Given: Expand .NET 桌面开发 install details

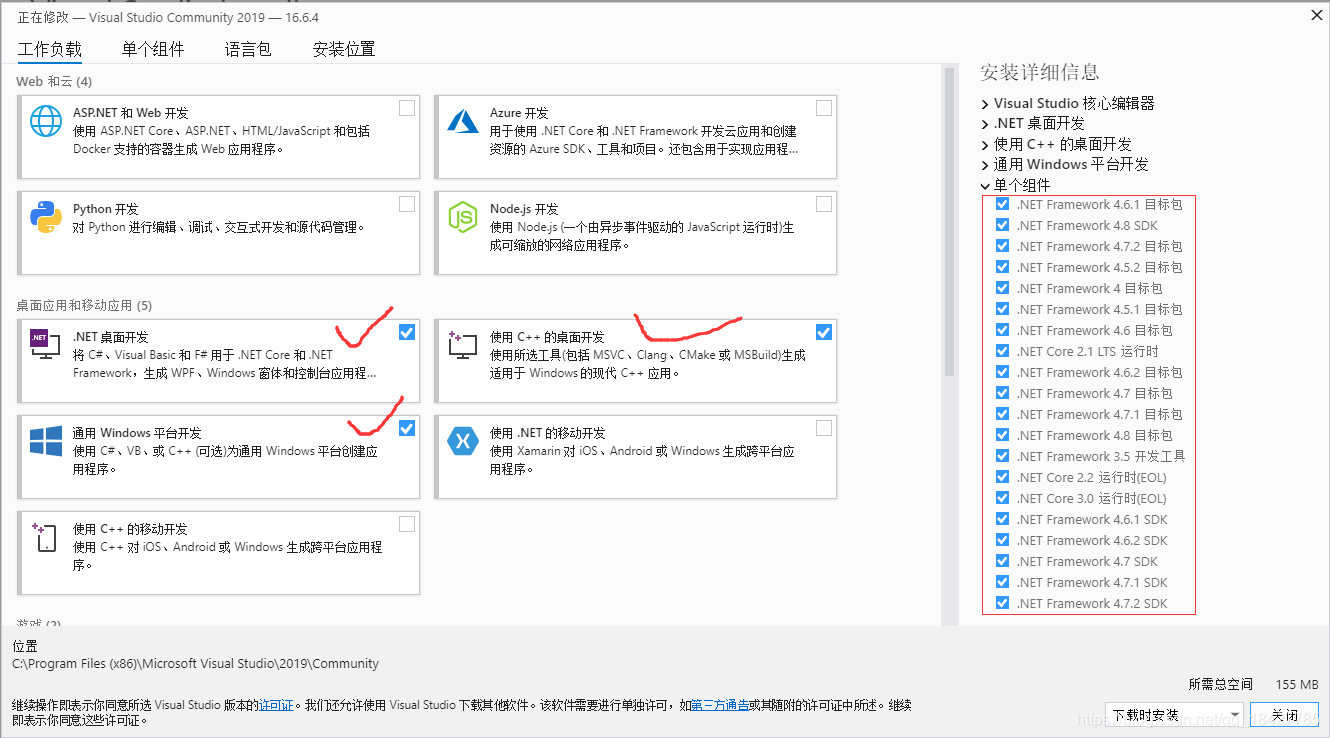Looking at the screenshot, I should pyautogui.click(x=985, y=123).
